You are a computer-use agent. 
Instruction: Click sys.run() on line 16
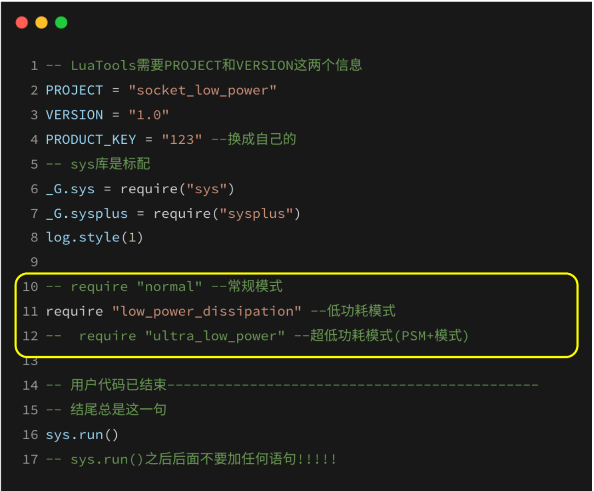82,435
